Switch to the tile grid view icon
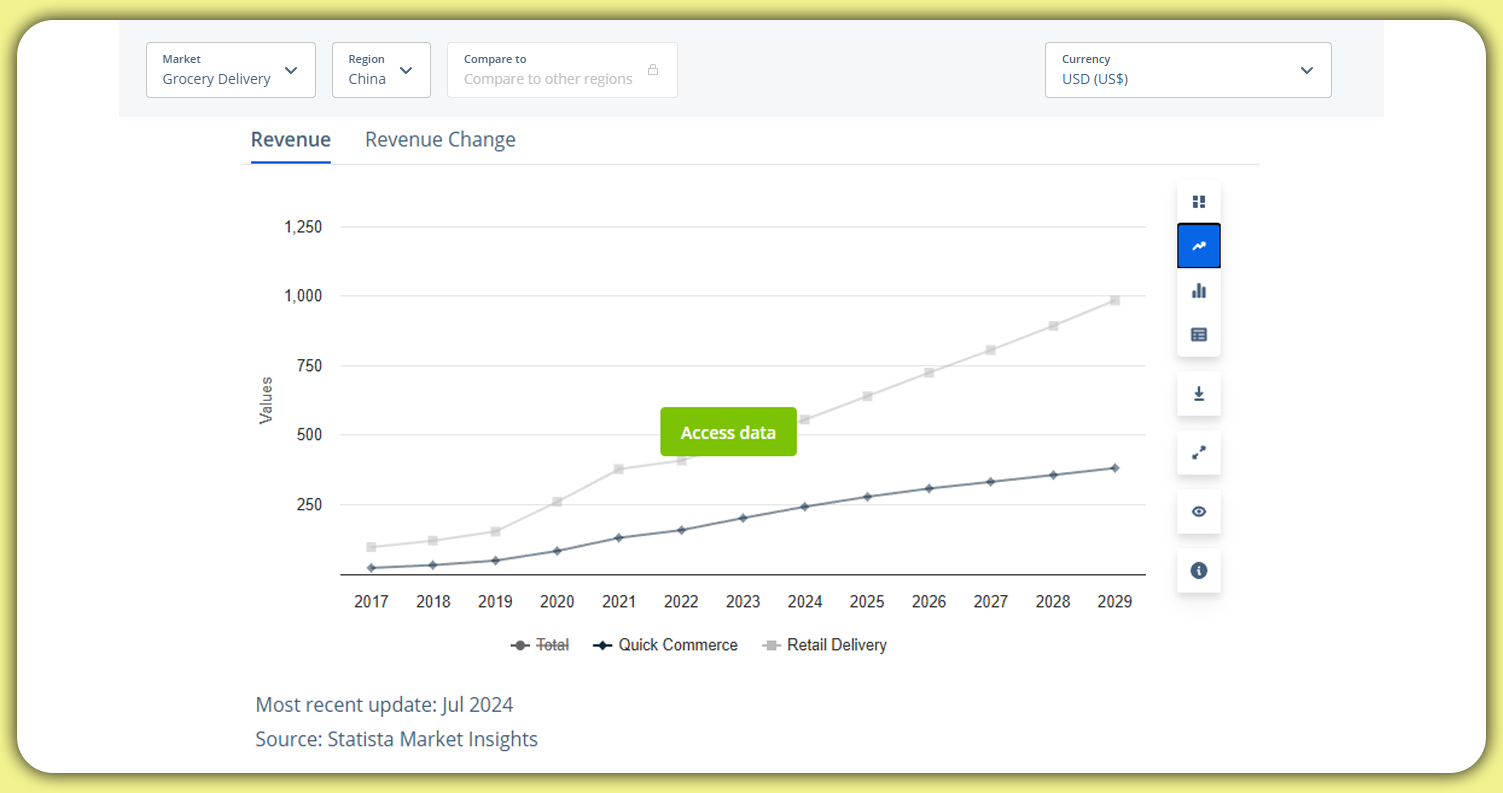The image size is (1503, 793). click(1199, 202)
